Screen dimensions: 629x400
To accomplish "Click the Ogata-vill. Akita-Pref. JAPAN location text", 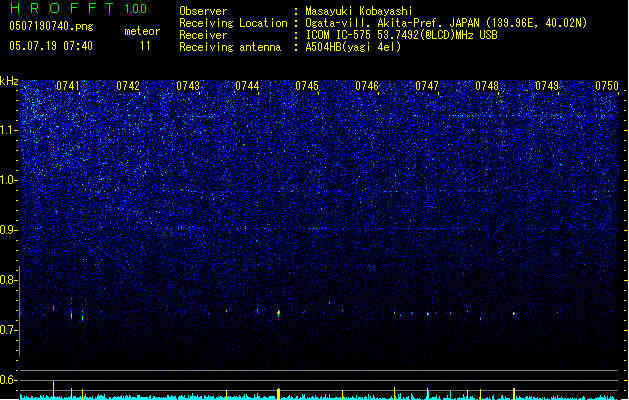I will [x=446, y=23].
